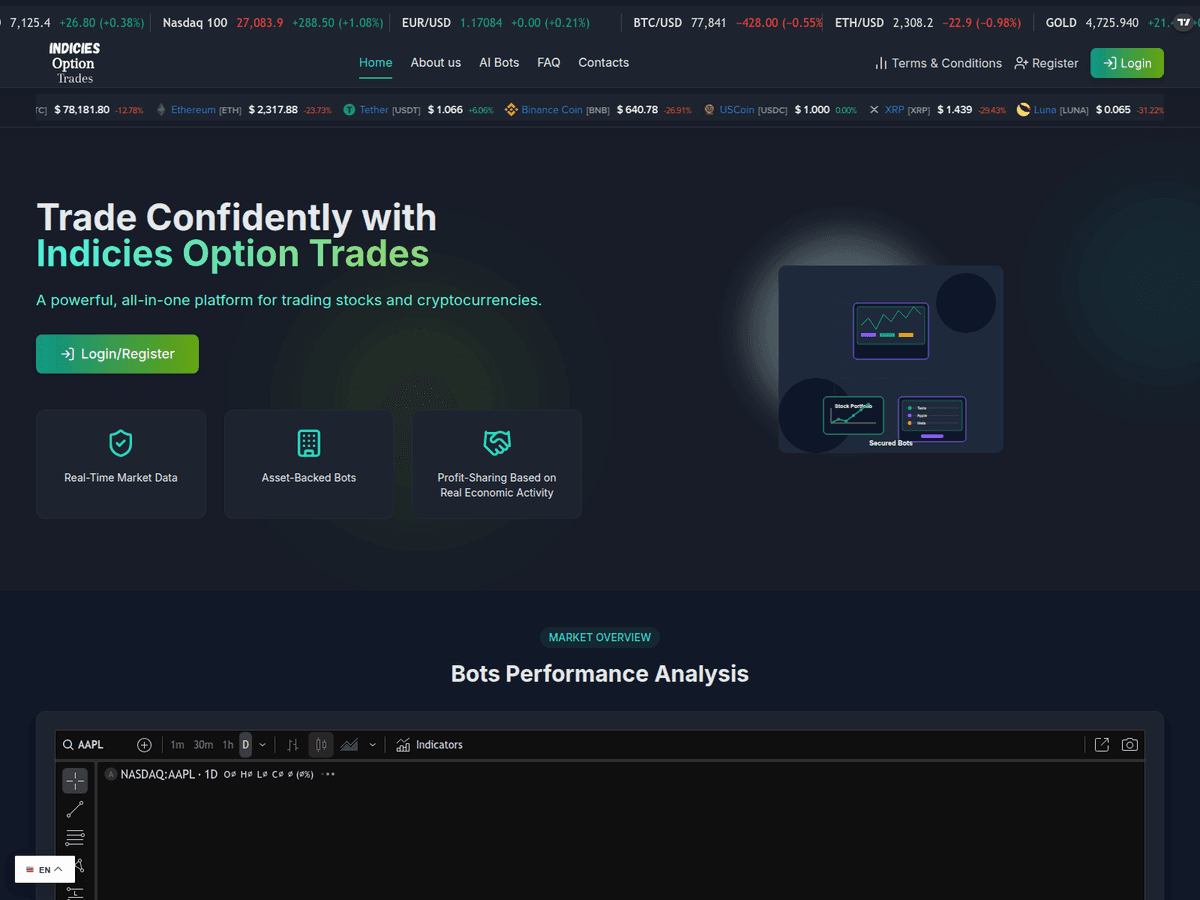Take a chart snapshot with the camera icon

click(x=1130, y=745)
